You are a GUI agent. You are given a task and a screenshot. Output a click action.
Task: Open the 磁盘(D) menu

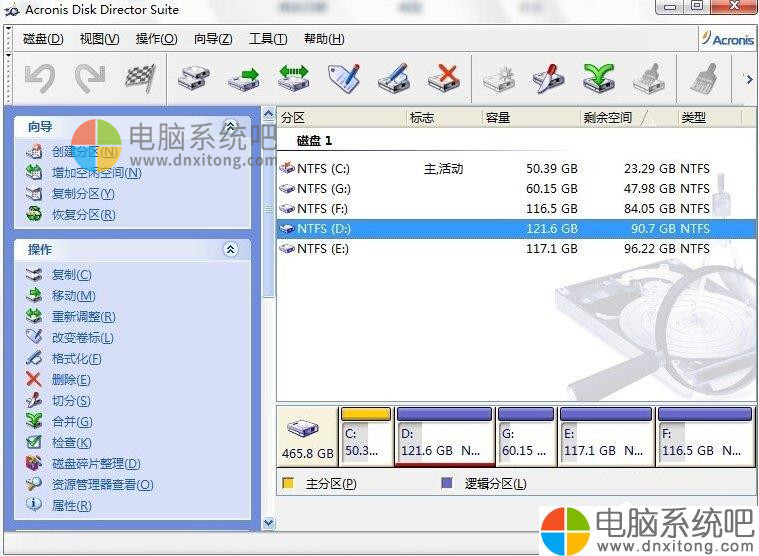43,39
